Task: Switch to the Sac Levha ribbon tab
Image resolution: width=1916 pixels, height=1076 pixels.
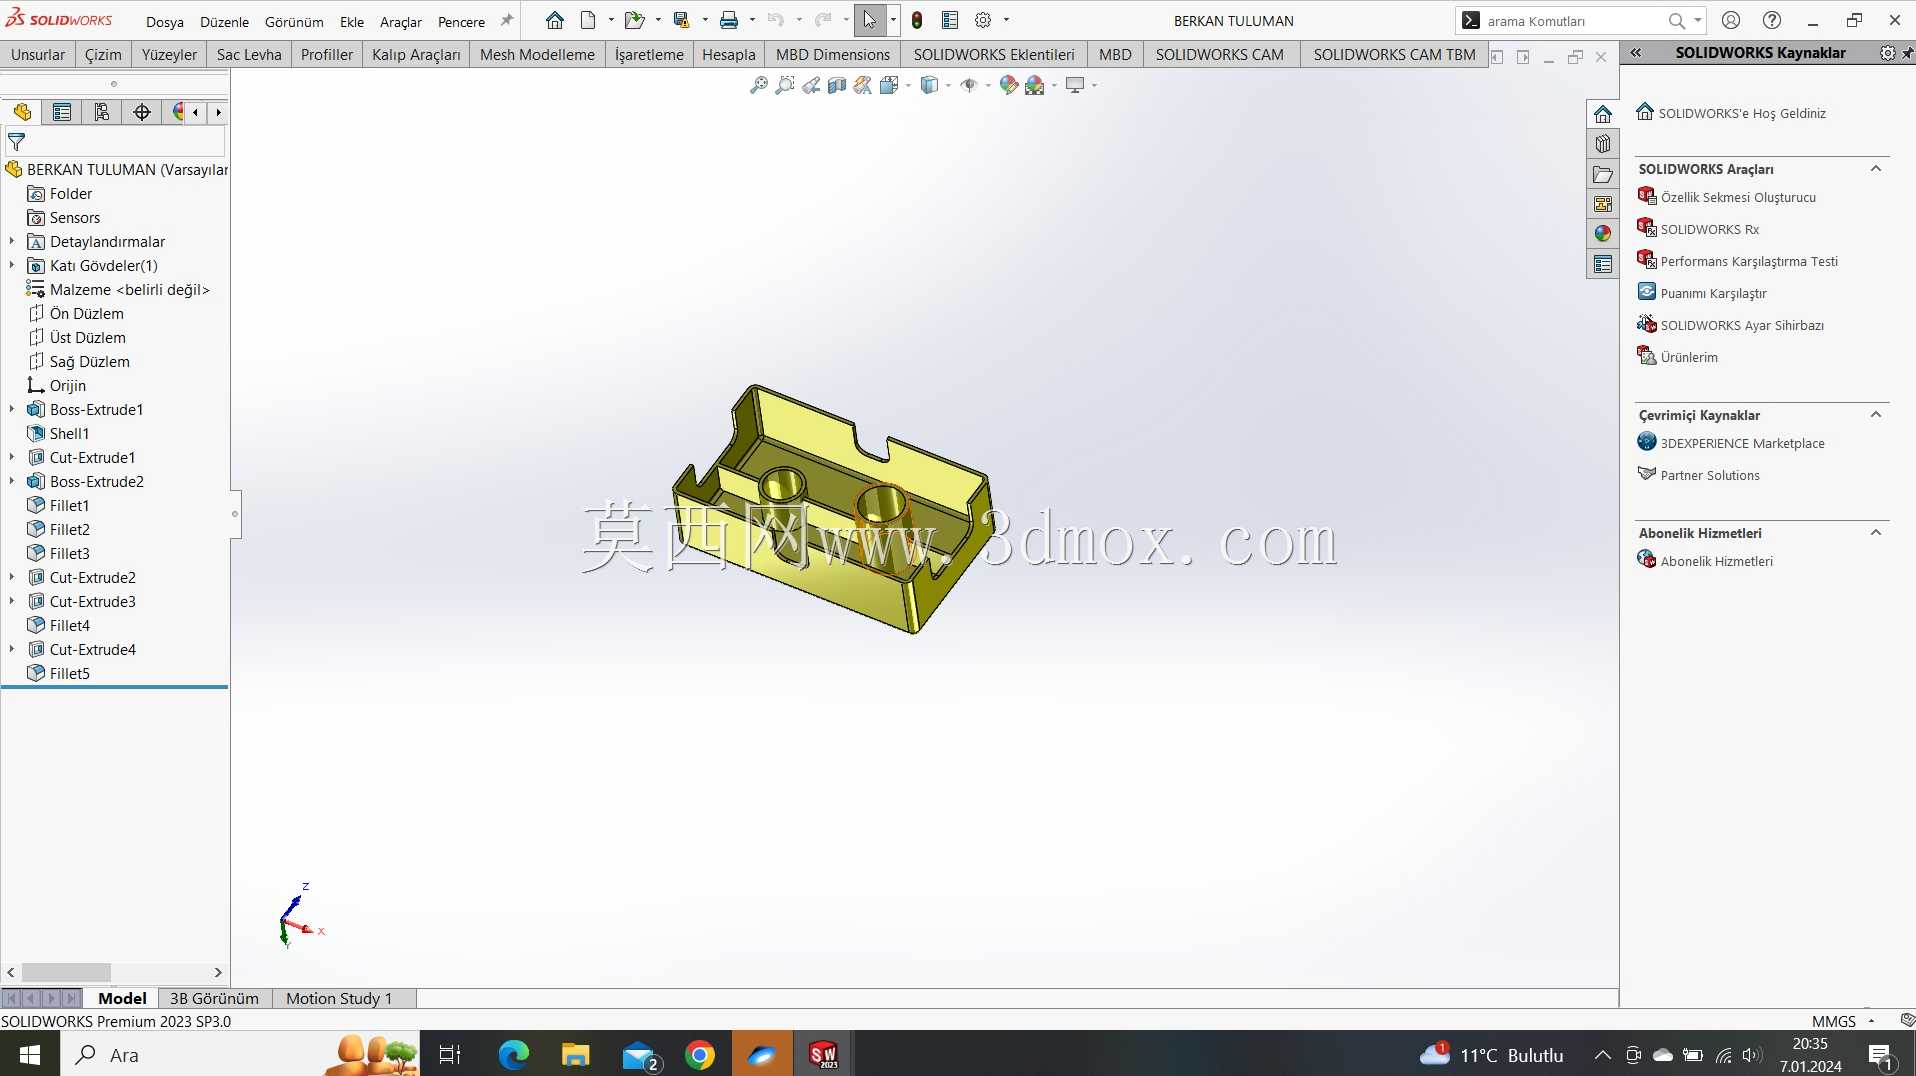Action: point(249,54)
